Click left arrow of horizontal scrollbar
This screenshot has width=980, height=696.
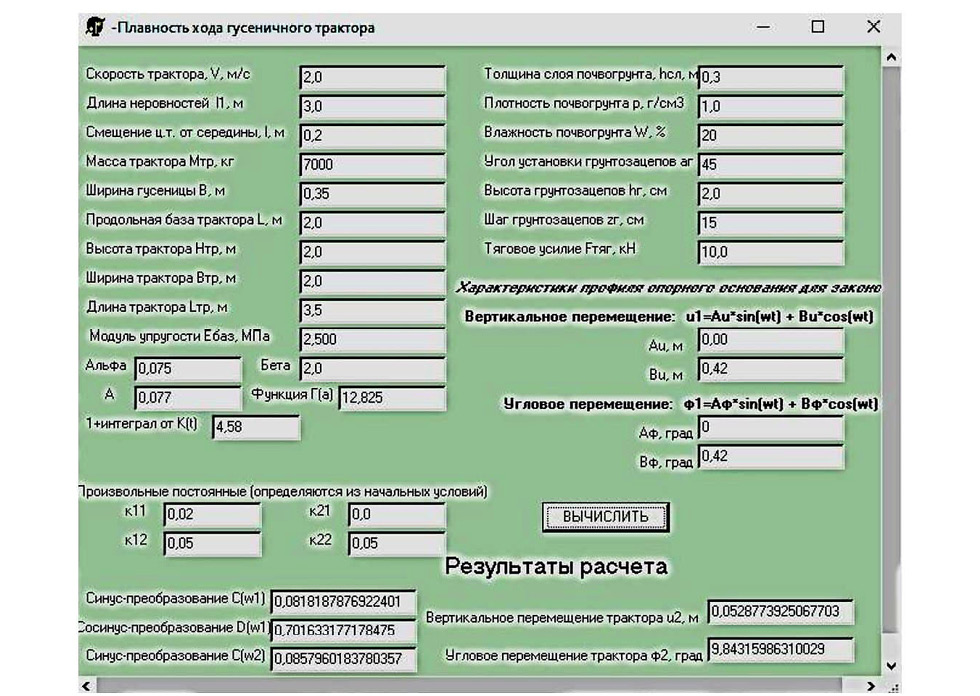point(86,687)
